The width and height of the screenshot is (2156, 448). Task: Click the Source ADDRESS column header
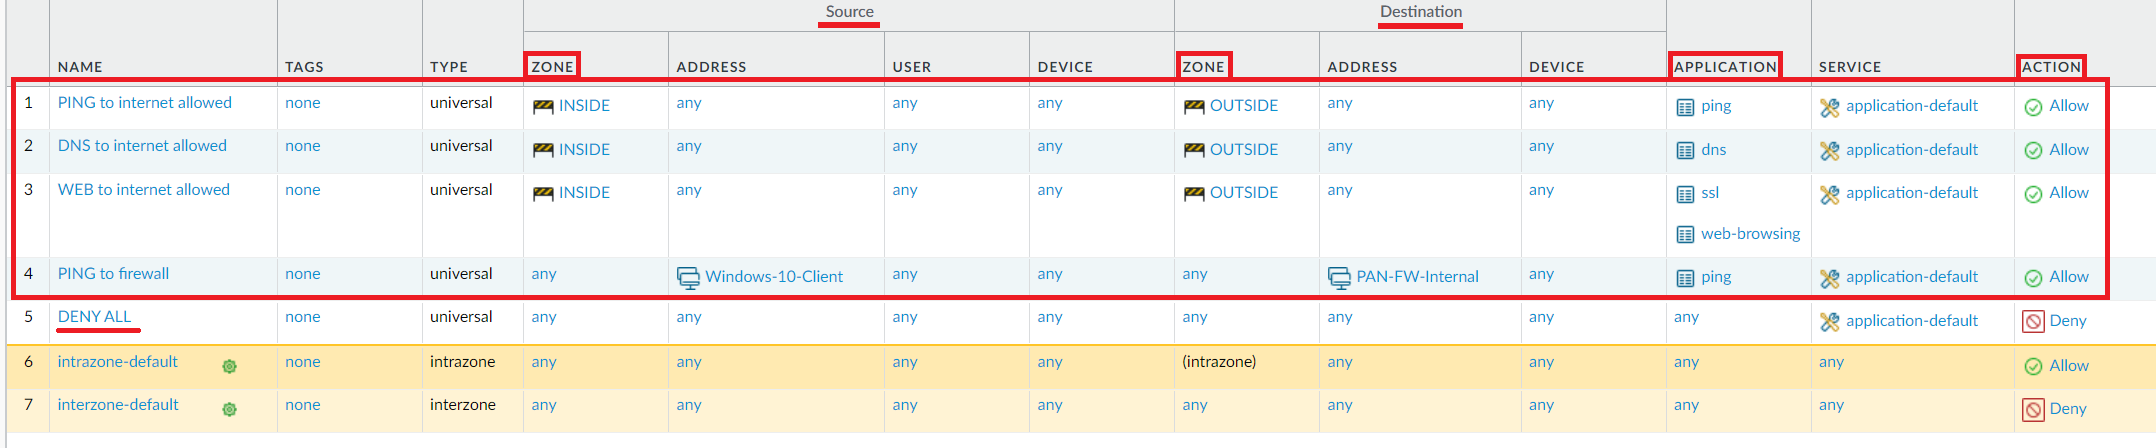(711, 67)
